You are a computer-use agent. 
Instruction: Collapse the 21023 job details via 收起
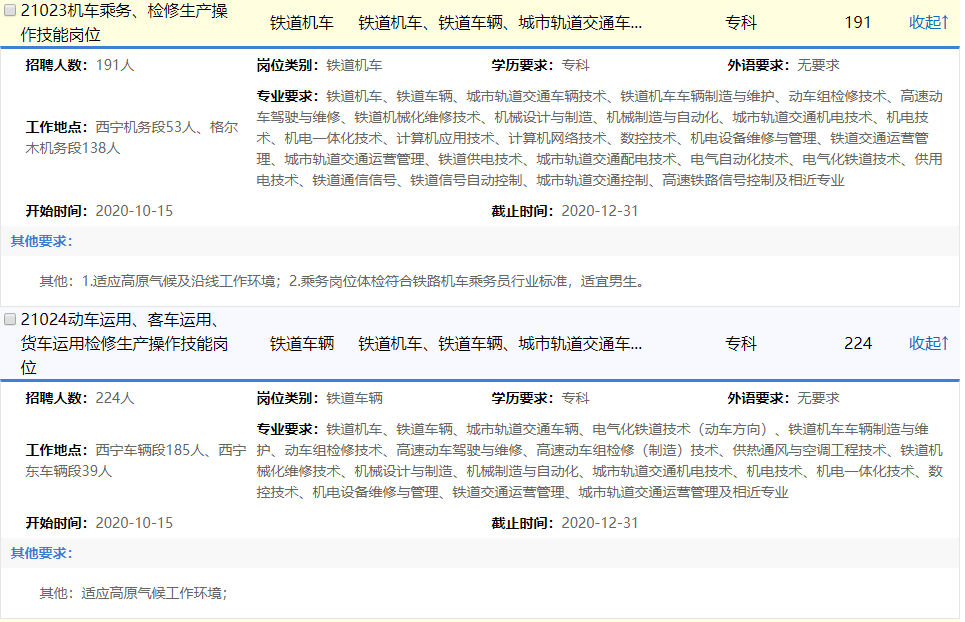click(928, 22)
